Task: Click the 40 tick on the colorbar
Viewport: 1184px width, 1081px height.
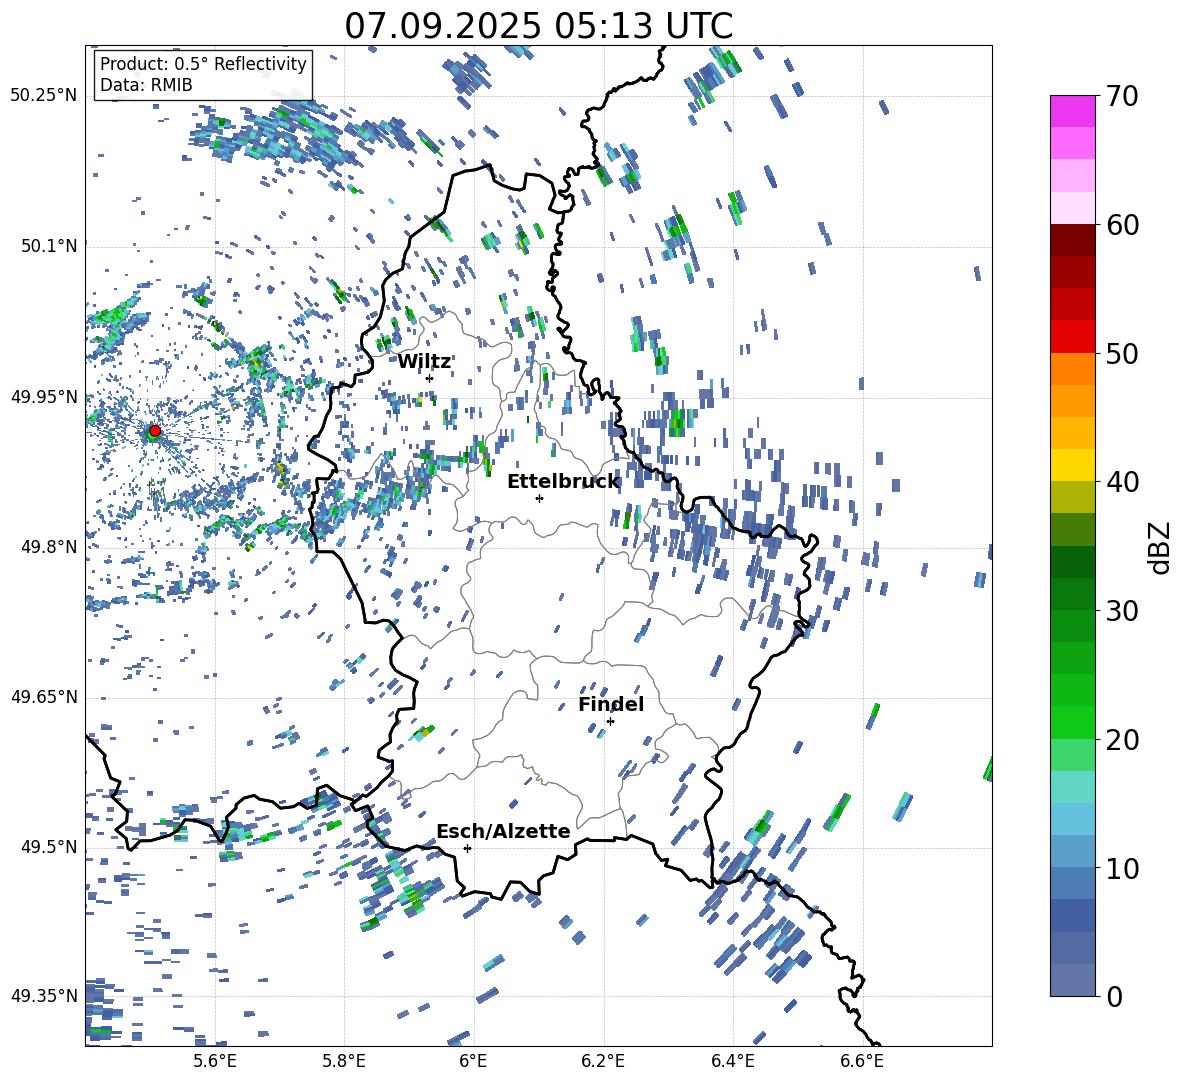Action: point(1122,482)
